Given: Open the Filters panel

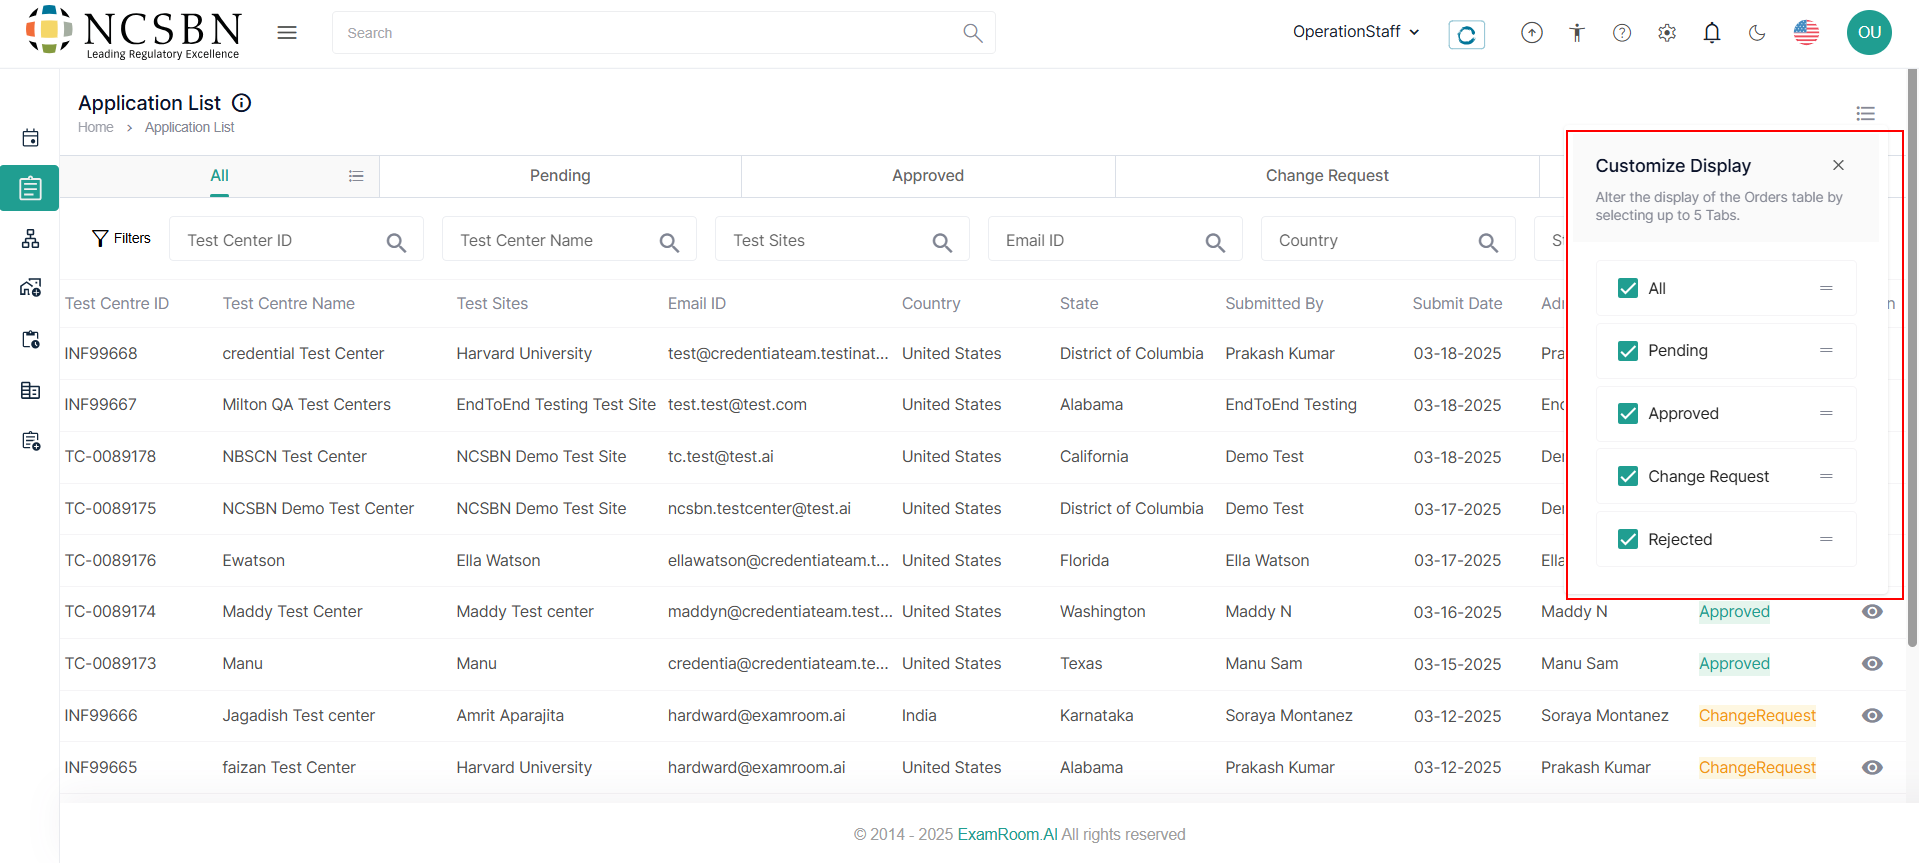Looking at the screenshot, I should pyautogui.click(x=121, y=239).
